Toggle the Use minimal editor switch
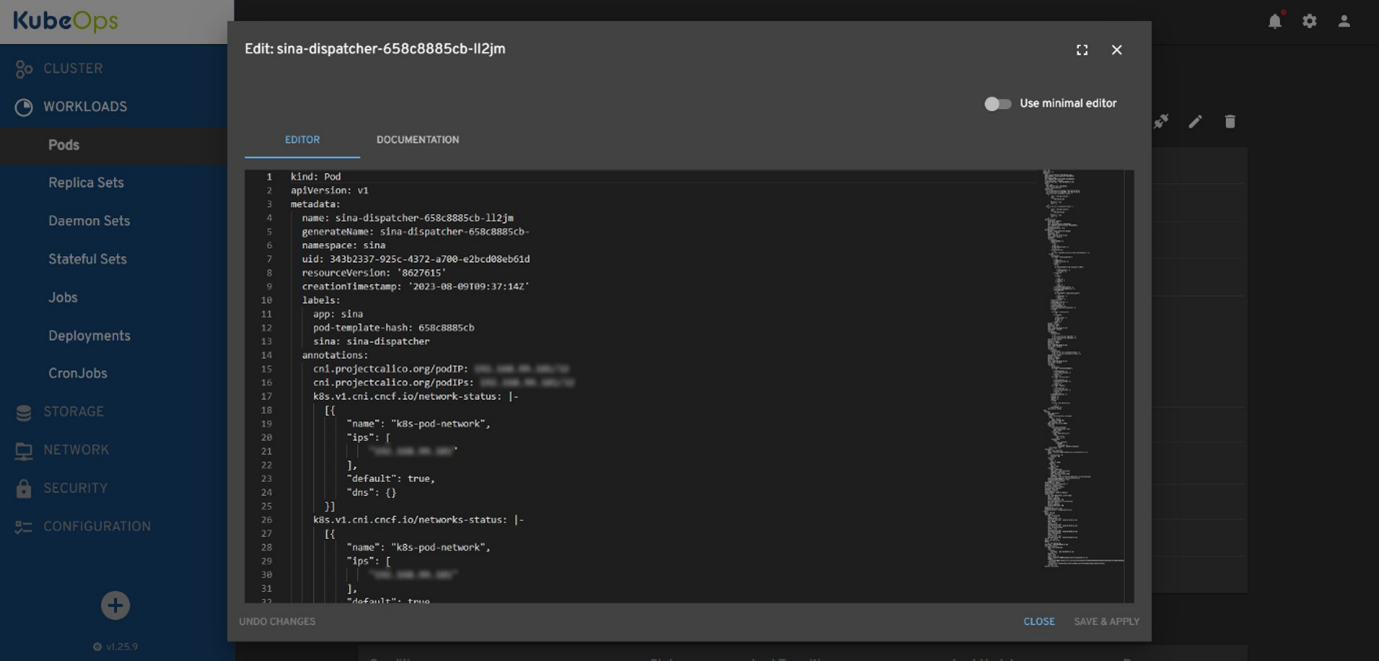 coord(997,104)
